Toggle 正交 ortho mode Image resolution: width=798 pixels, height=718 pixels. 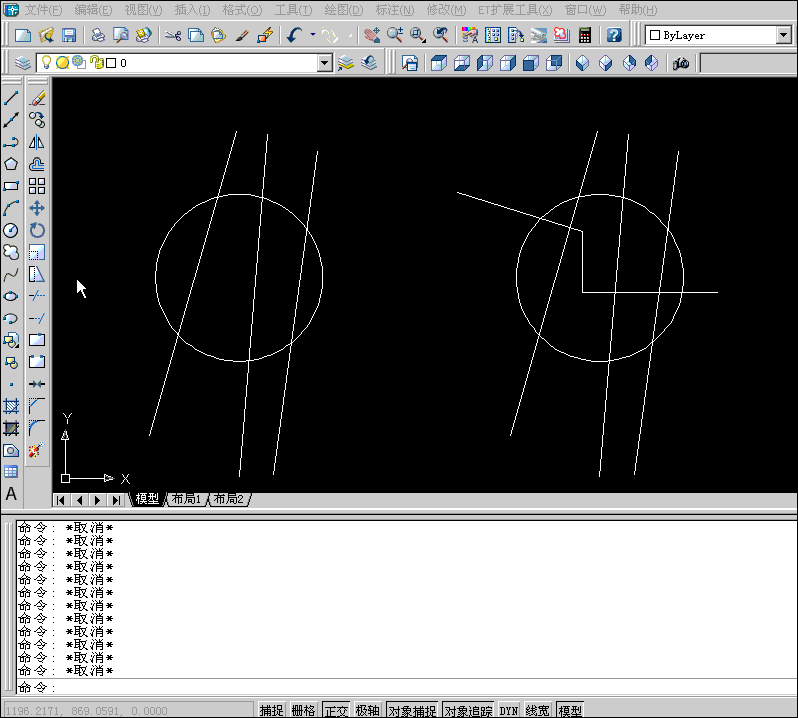pyautogui.click(x=336, y=710)
